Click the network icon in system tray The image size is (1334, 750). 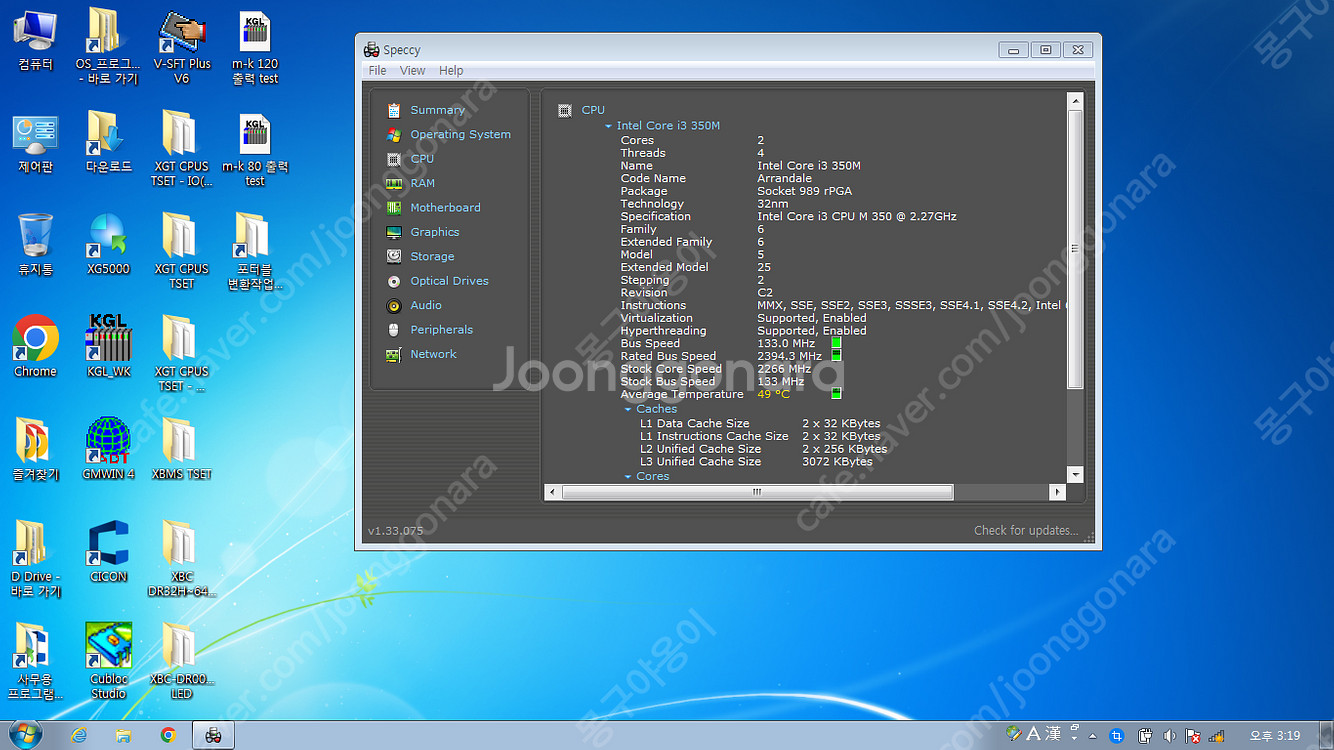tap(1216, 736)
